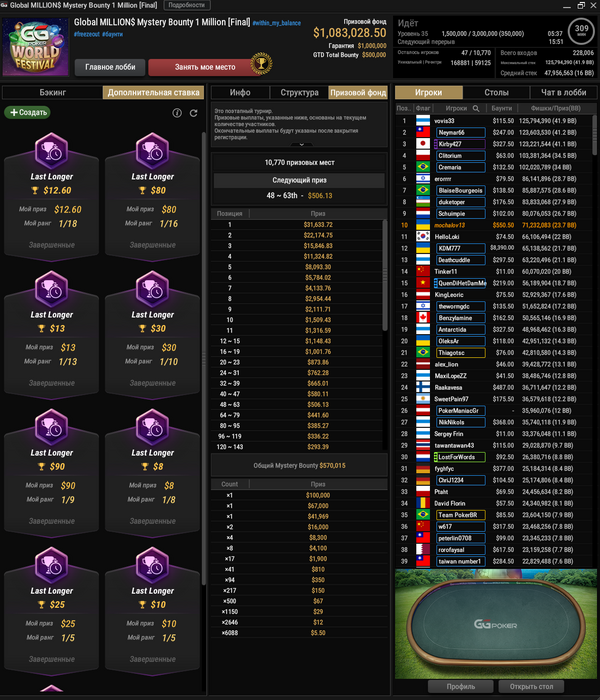Expand the tournament description chevron
Image resolution: width=600 pixels, height=700 pixels.
301,144
